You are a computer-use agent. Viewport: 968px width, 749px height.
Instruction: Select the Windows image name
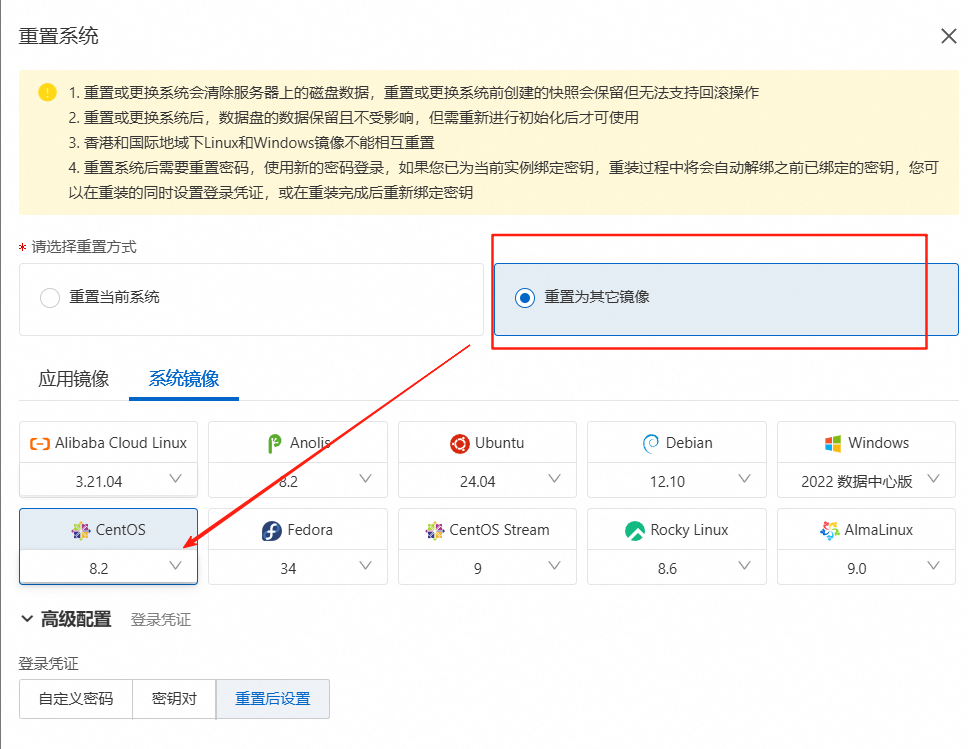pos(878,443)
